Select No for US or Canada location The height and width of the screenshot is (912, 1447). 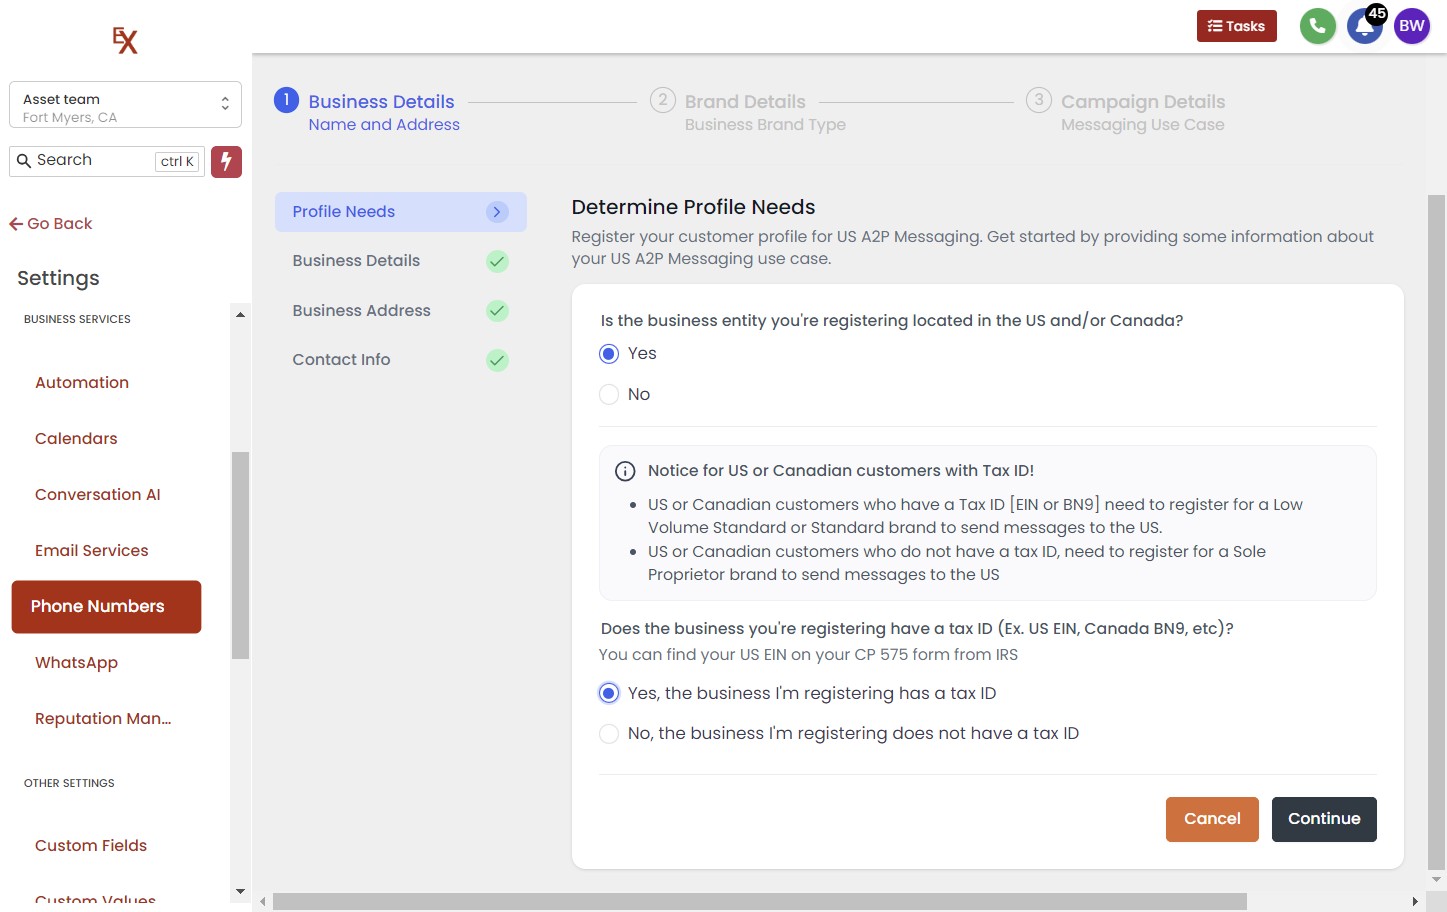click(609, 395)
